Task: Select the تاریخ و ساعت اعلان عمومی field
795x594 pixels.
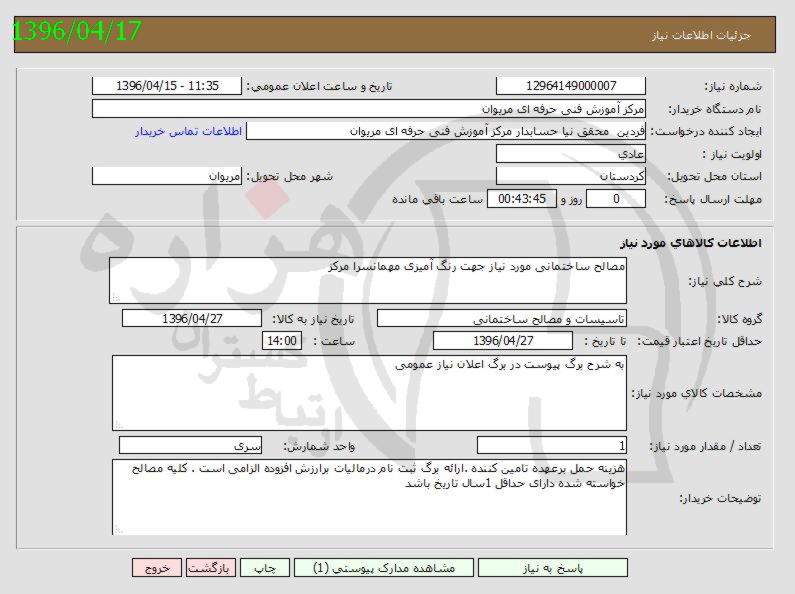Action: 166,86
